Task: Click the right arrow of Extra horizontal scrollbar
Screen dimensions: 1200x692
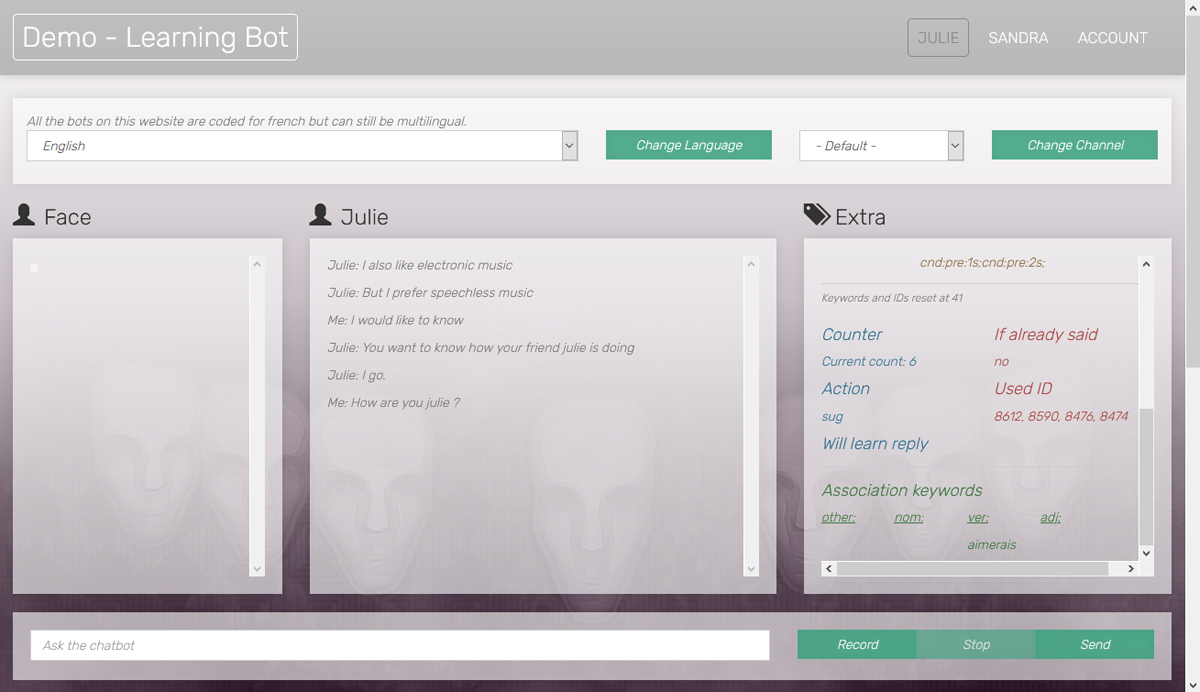Action: pyautogui.click(x=1131, y=568)
